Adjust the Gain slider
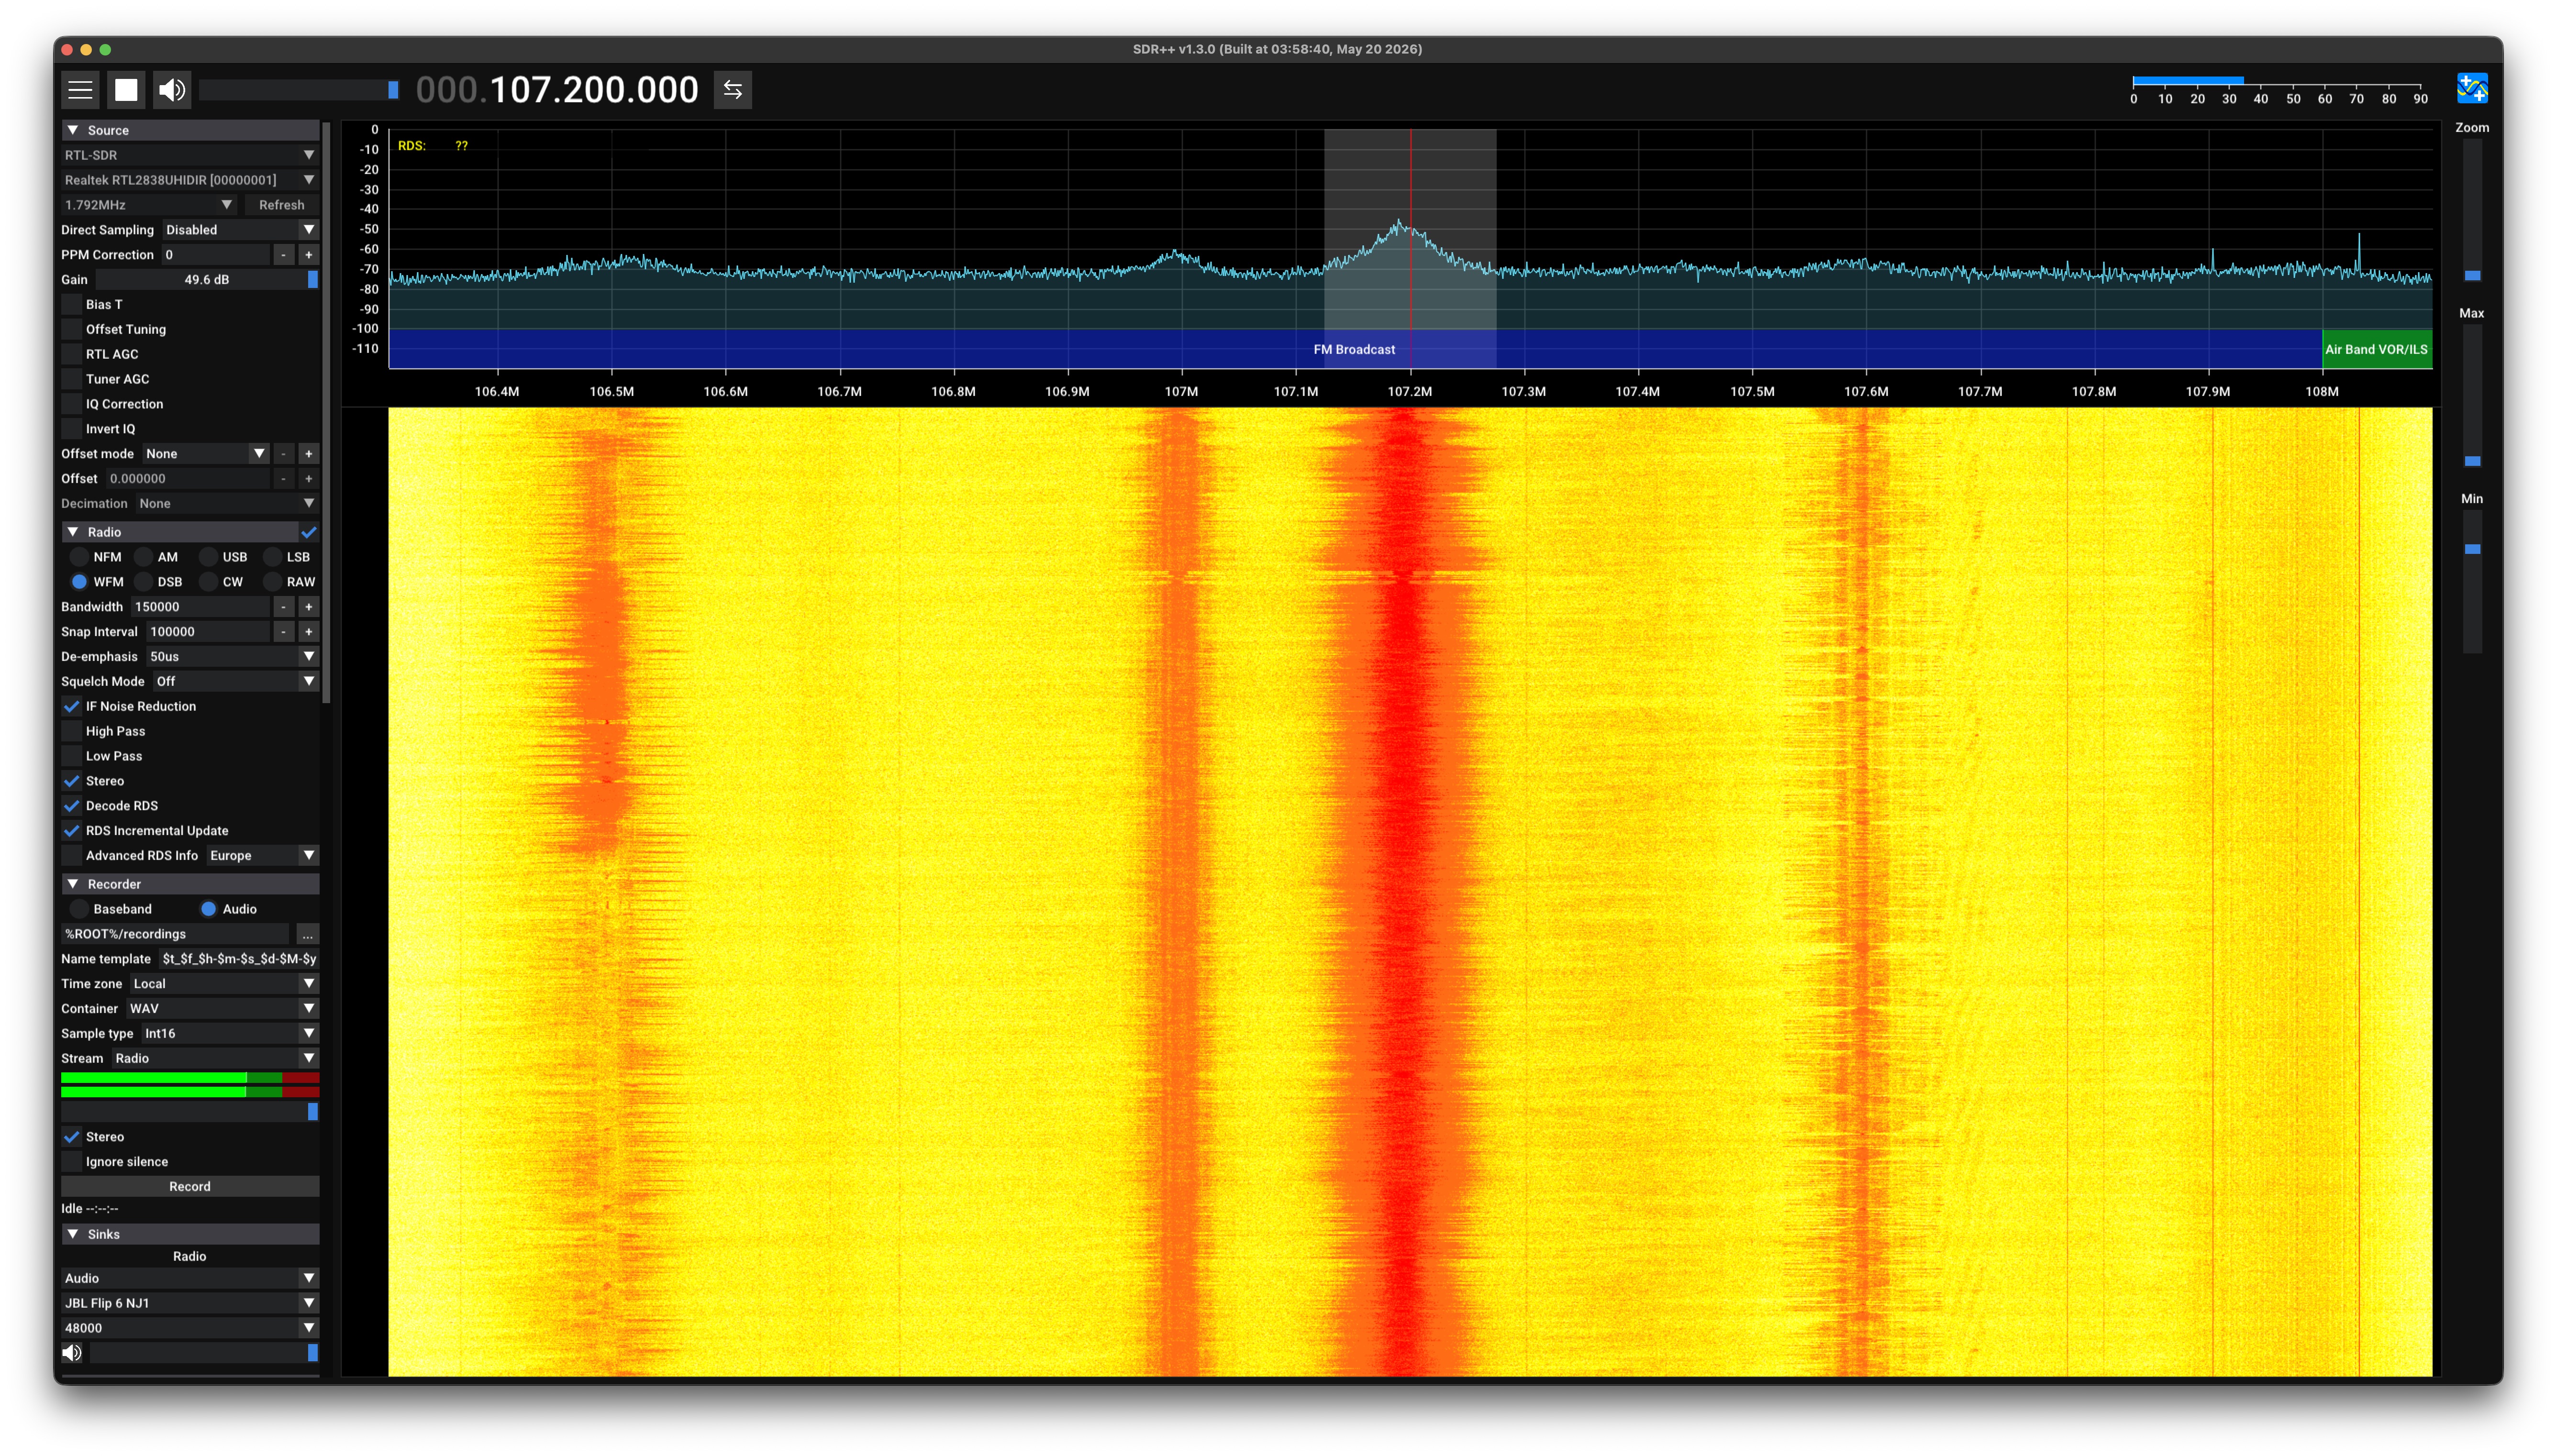Screen dimensions: 2557x1456 [x=207, y=280]
